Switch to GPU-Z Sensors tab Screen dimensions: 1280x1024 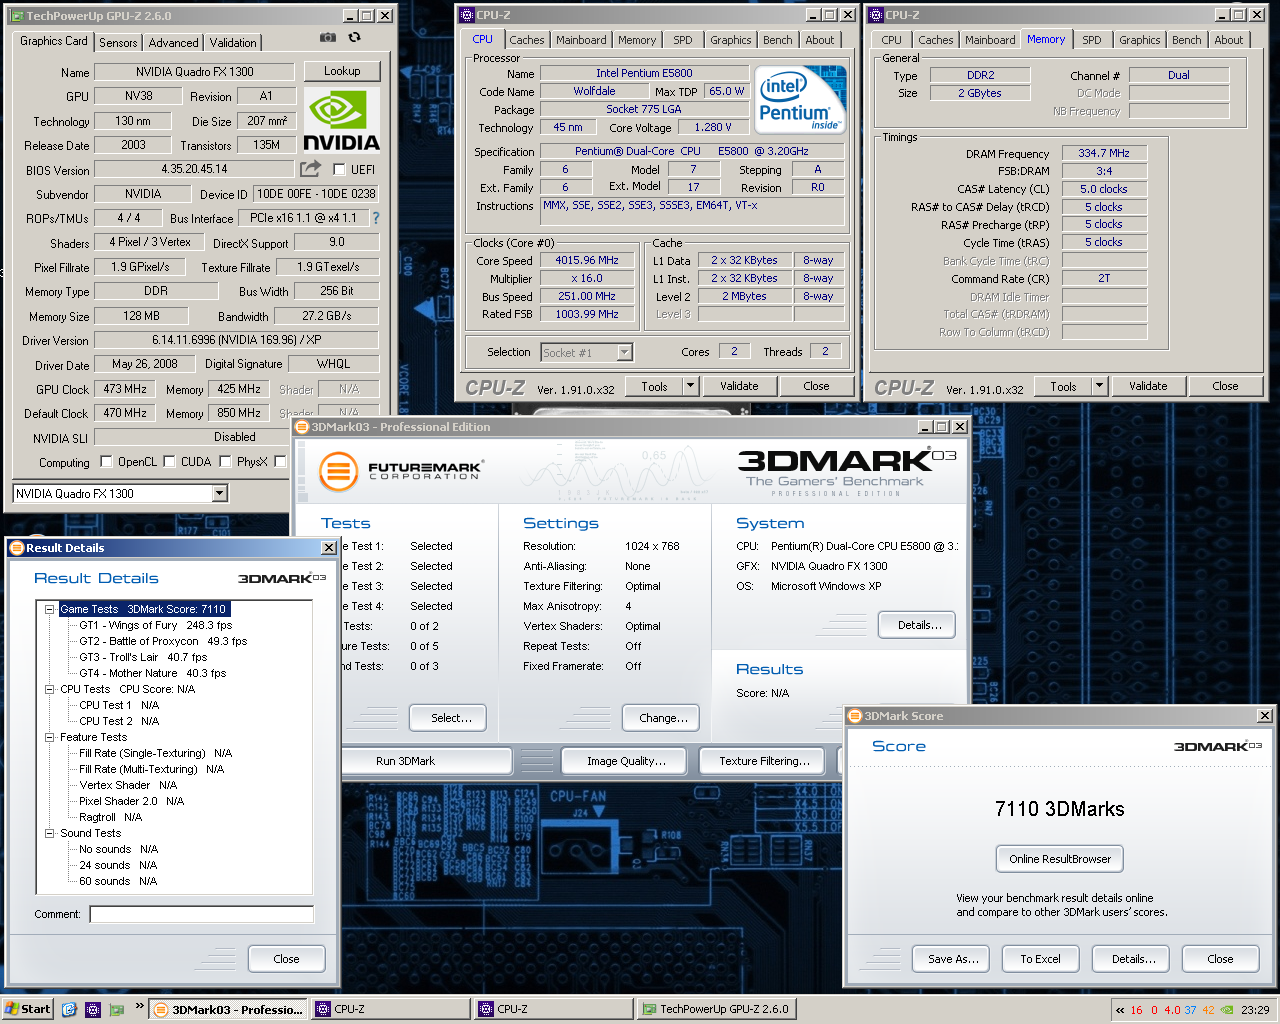(x=118, y=43)
